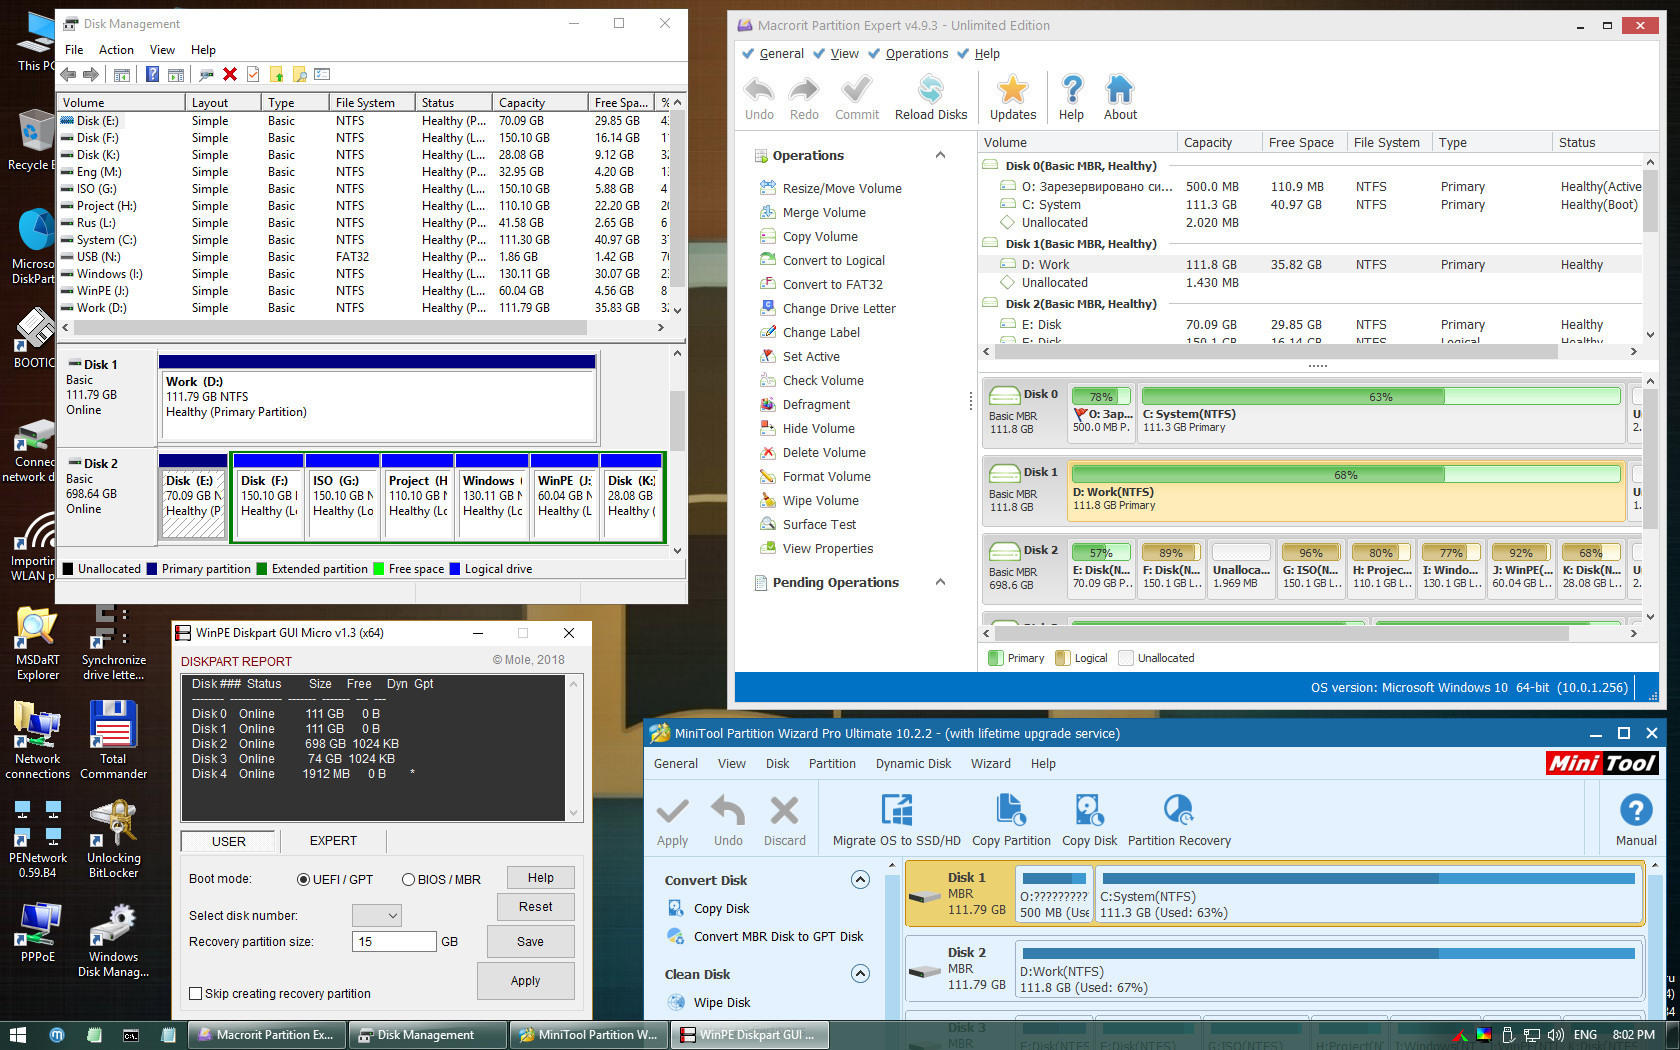Click the Capacity column header in Disk Management
Screen dimensions: 1680x1050
pos(540,102)
